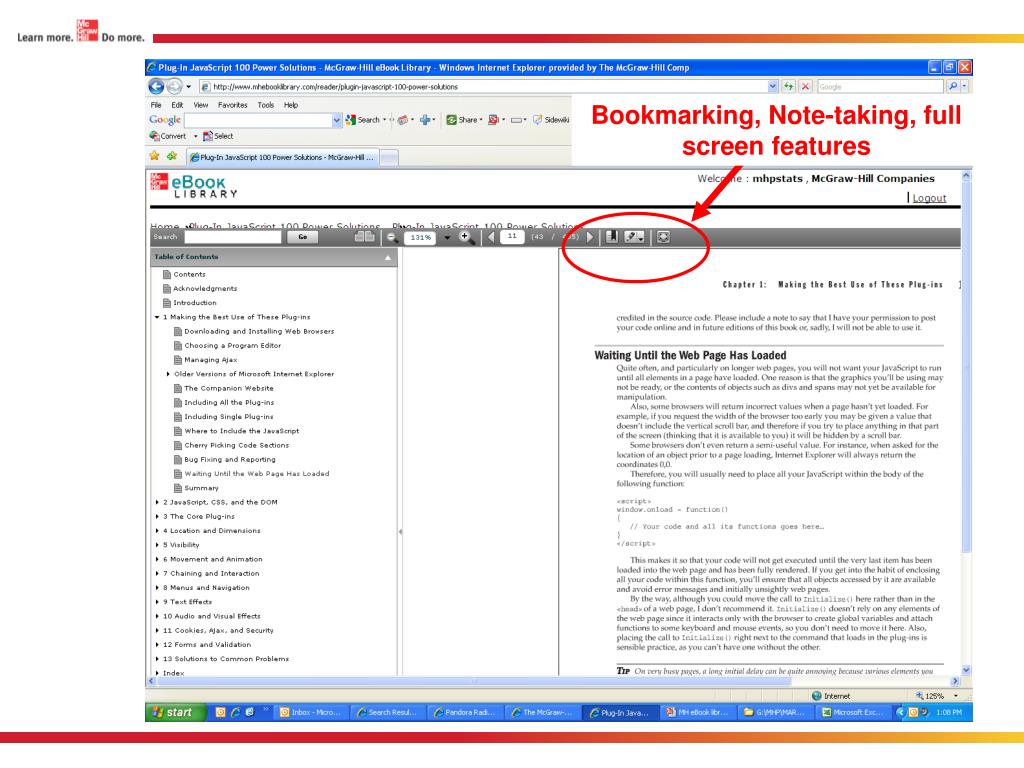Click the page number input box
The height and width of the screenshot is (768, 1024).
click(x=513, y=236)
